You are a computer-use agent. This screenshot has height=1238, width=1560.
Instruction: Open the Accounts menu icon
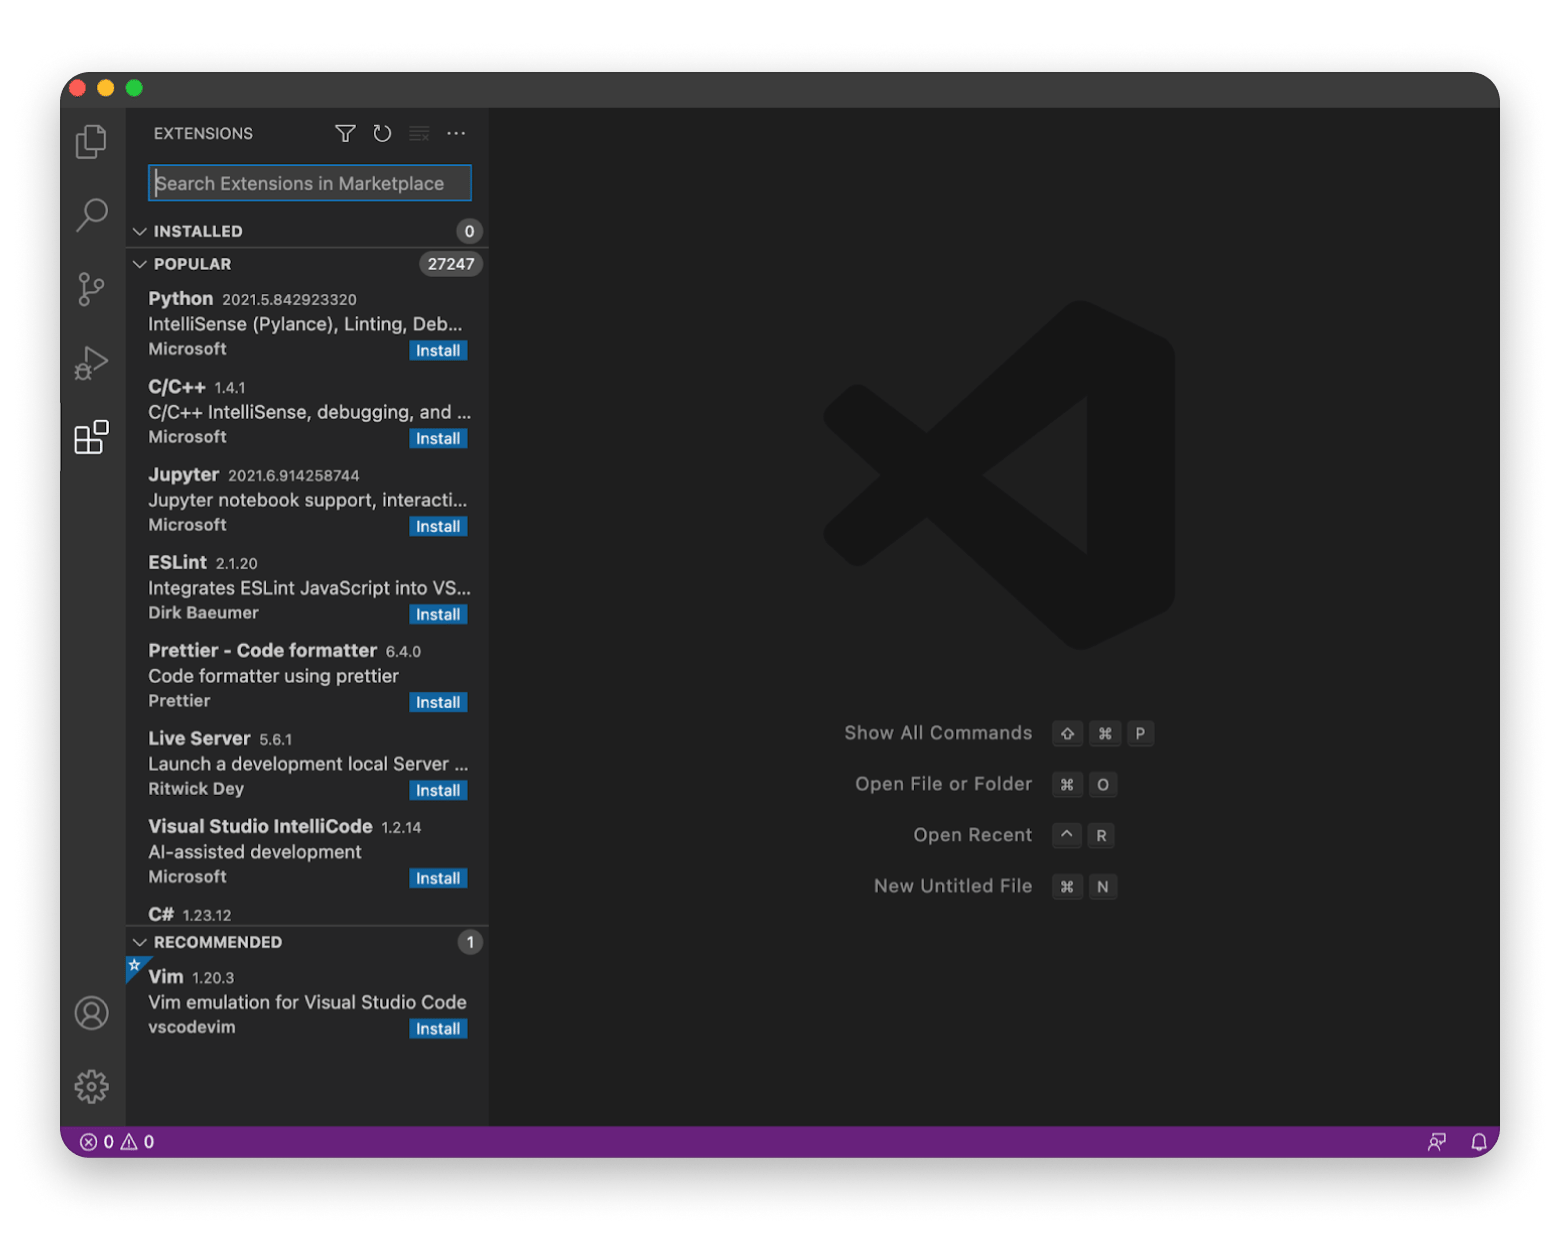91,1013
